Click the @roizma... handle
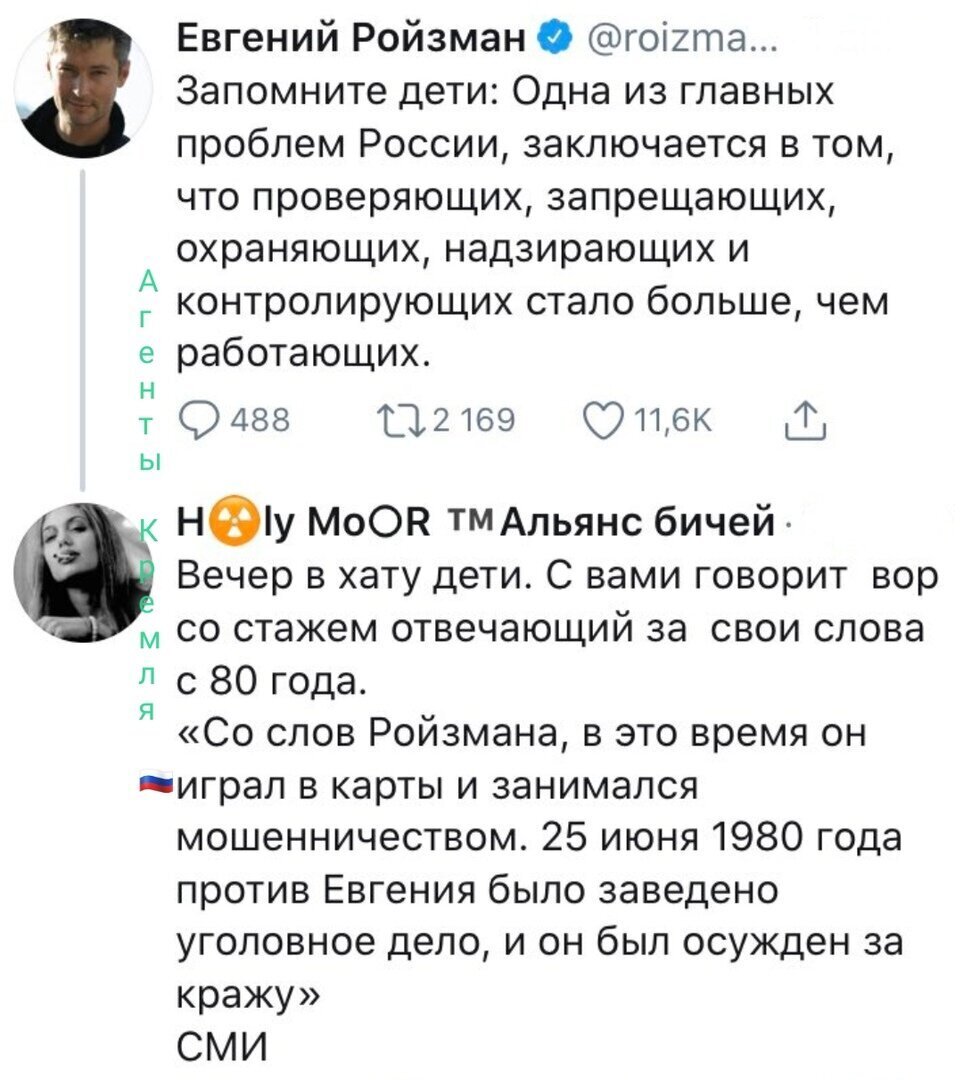 coord(684,37)
